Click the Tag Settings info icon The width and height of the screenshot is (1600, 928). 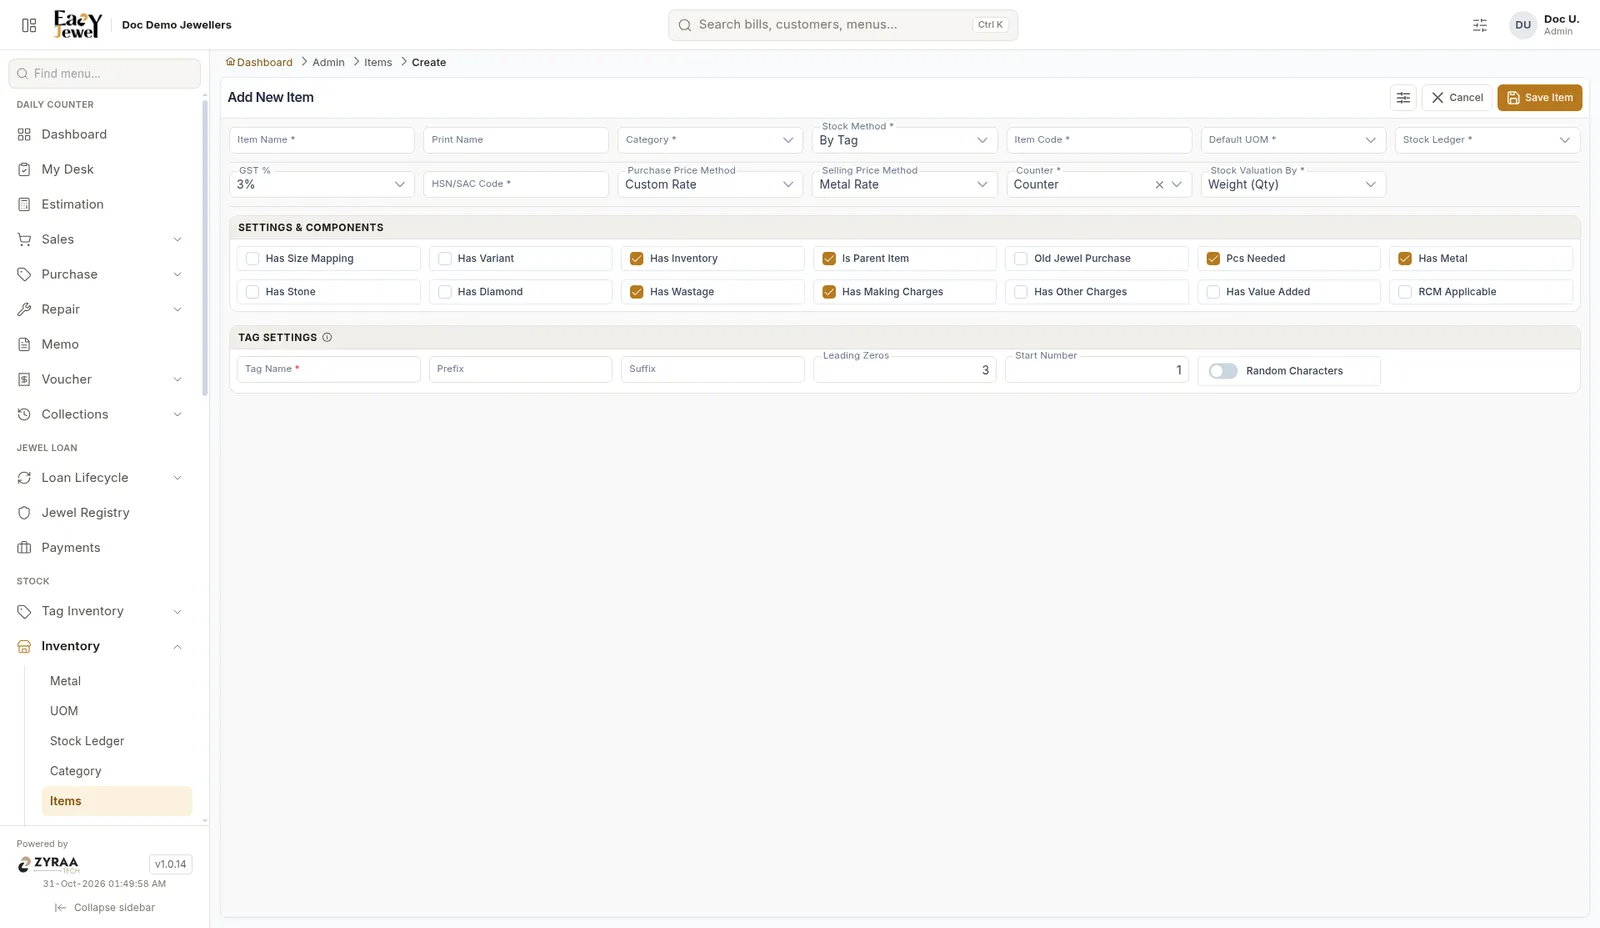click(x=327, y=338)
